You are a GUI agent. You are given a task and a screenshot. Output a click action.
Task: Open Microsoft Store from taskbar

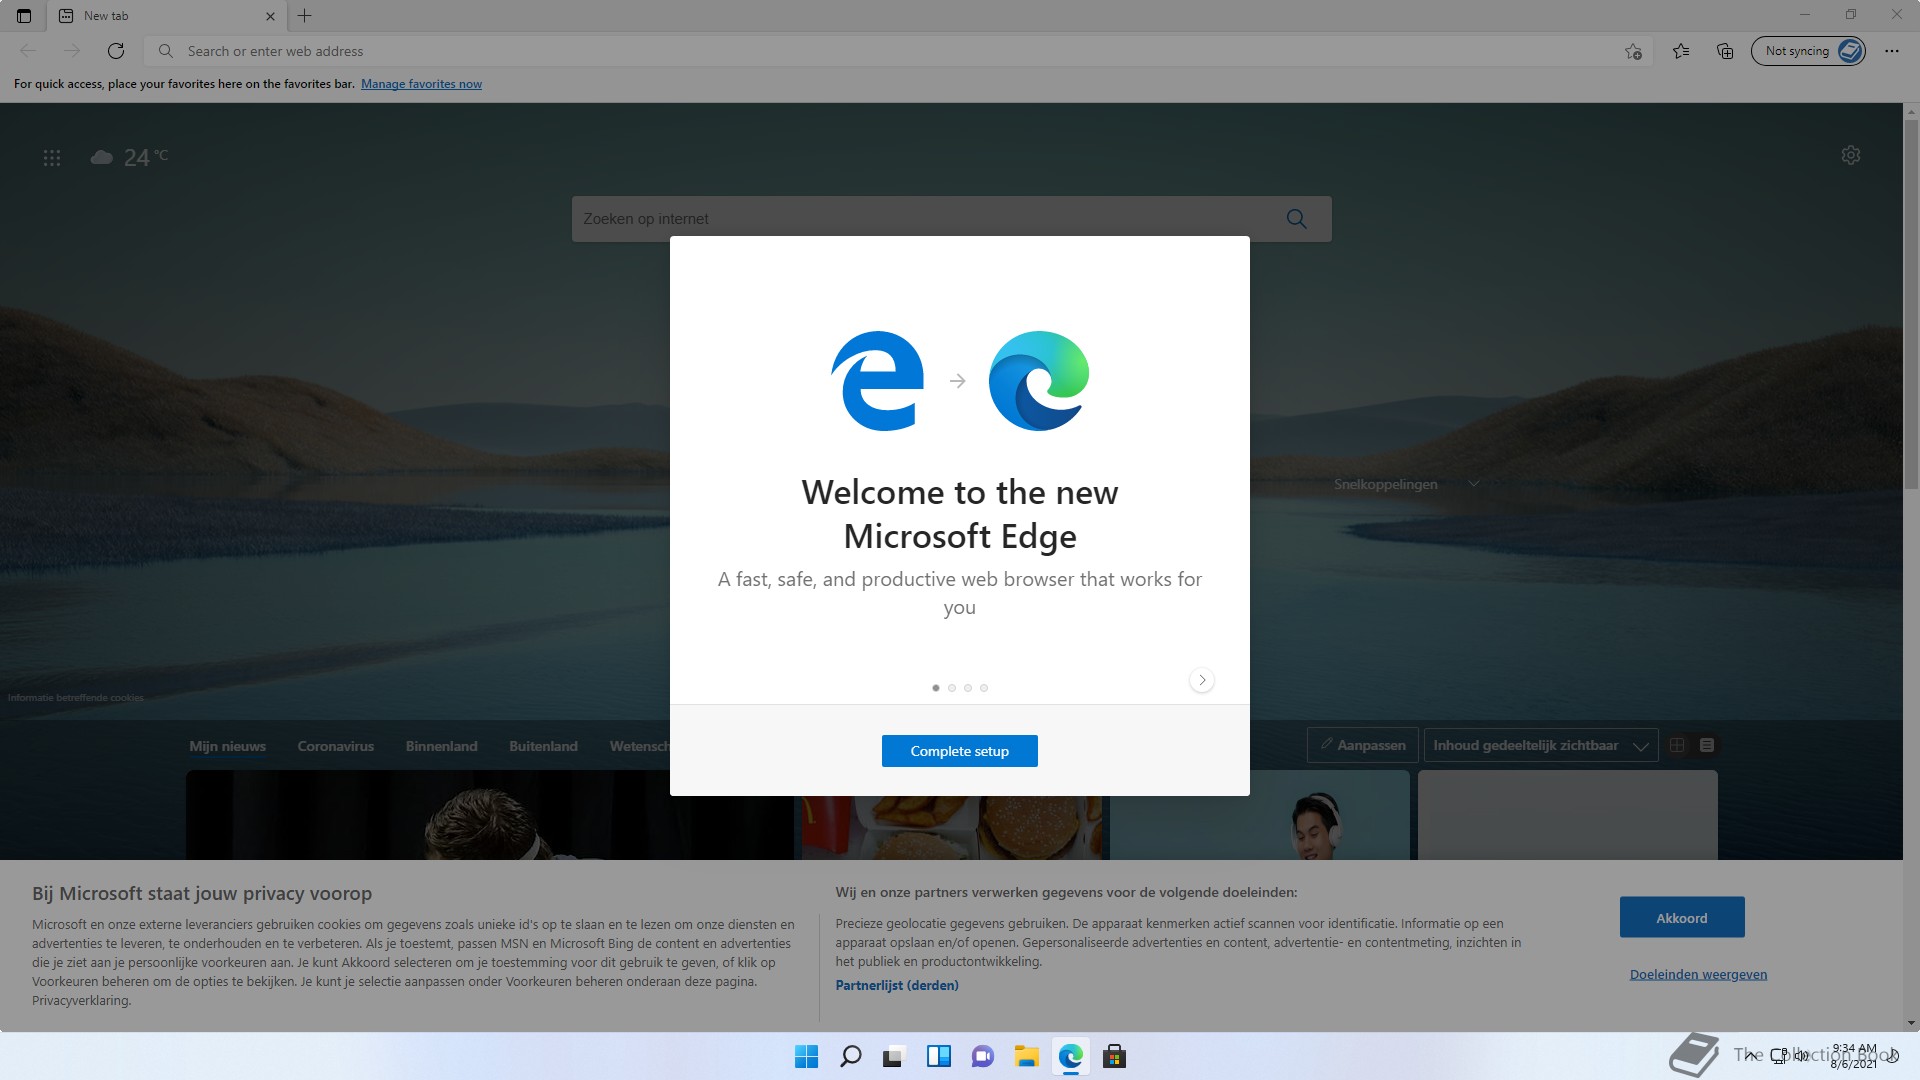(x=1115, y=1056)
